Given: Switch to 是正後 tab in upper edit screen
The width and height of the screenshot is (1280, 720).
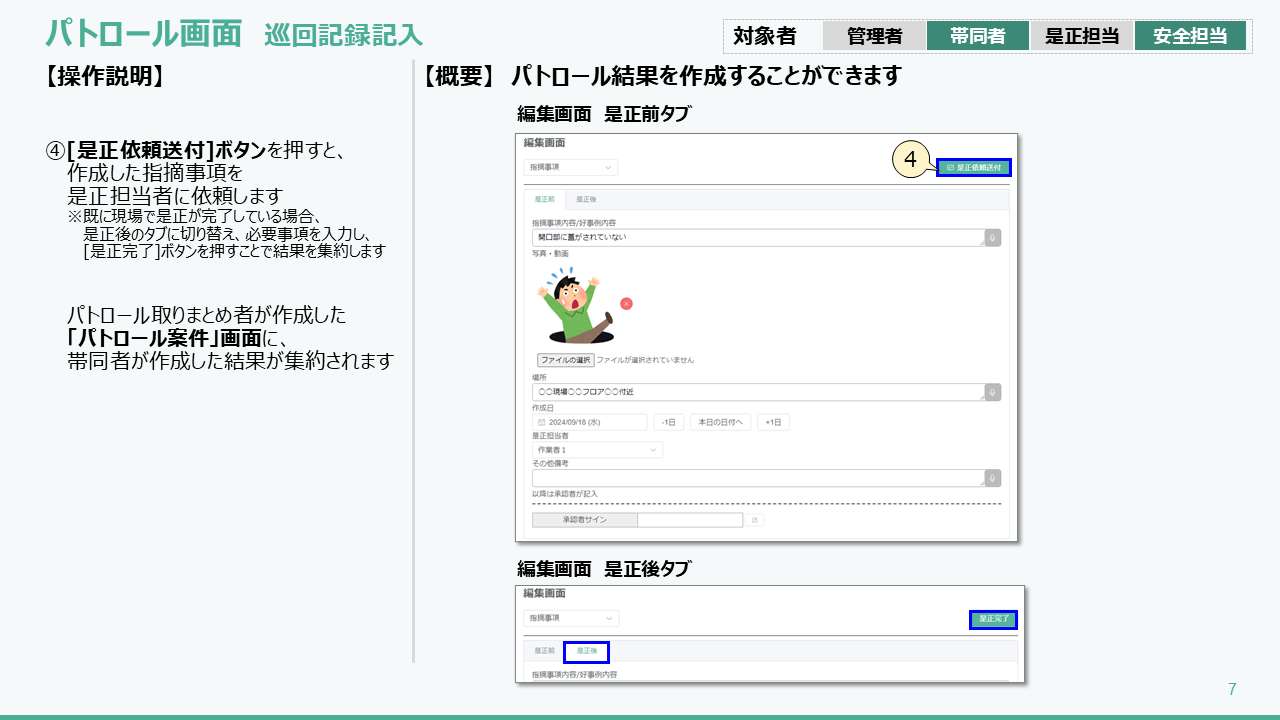Looking at the screenshot, I should pyautogui.click(x=586, y=200).
